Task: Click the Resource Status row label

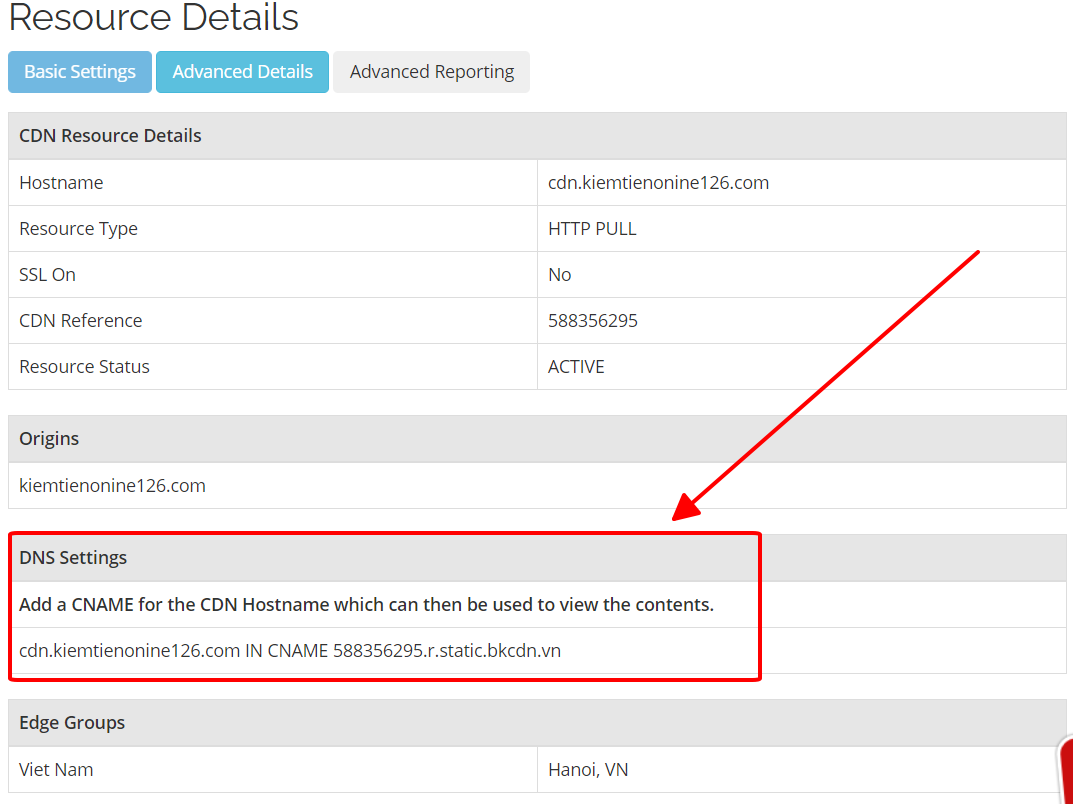Action: [x=84, y=367]
